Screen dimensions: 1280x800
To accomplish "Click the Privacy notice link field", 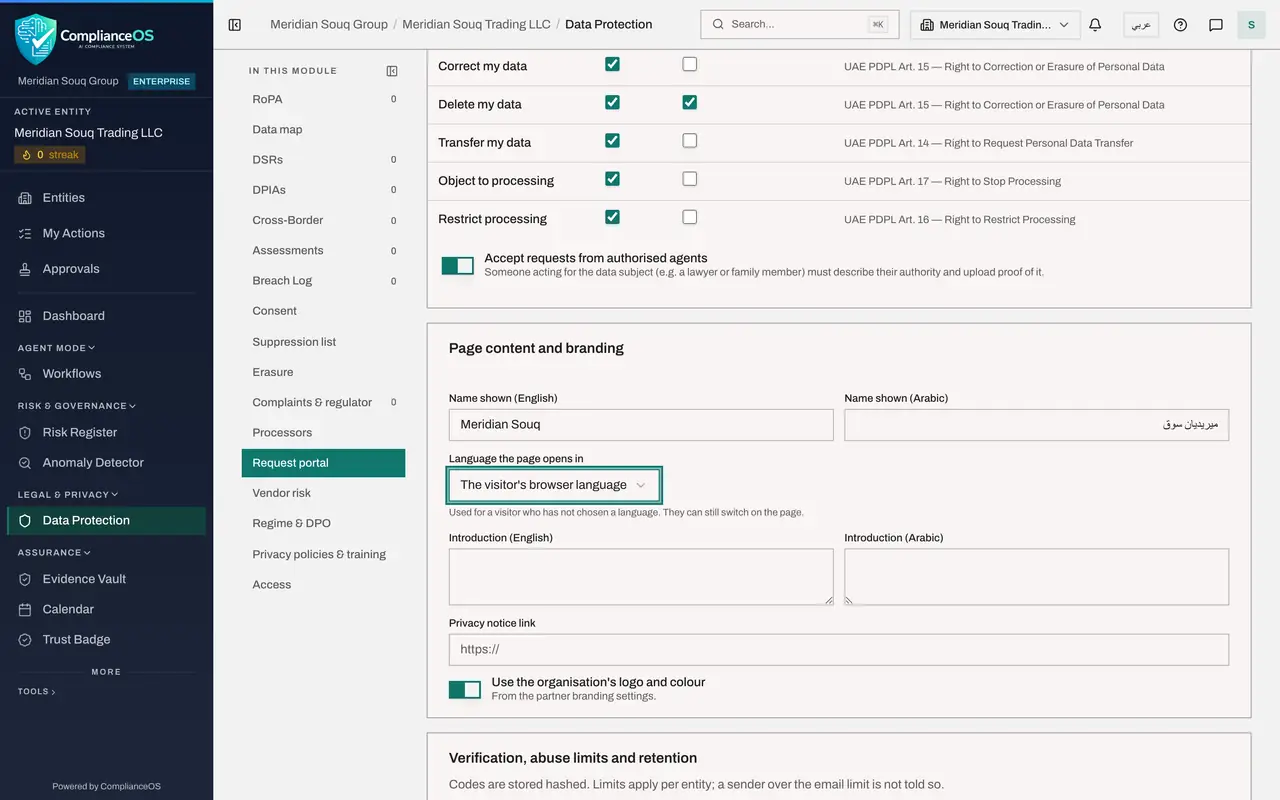I will point(839,649).
